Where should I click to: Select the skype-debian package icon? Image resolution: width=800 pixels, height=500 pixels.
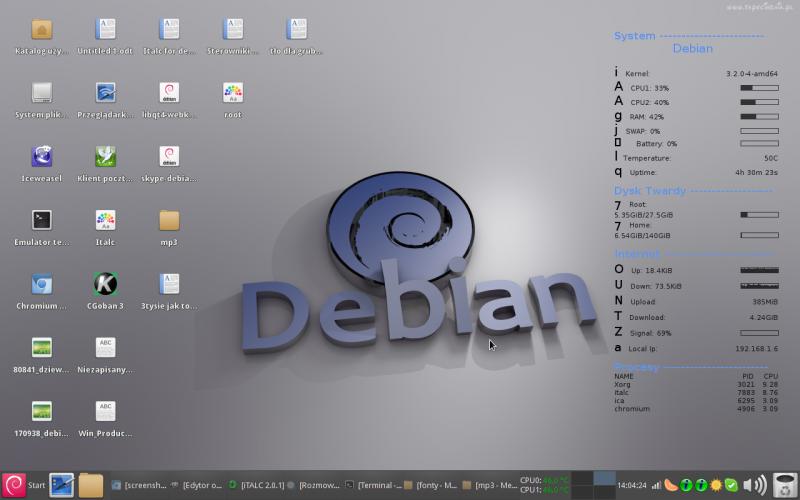(x=169, y=156)
